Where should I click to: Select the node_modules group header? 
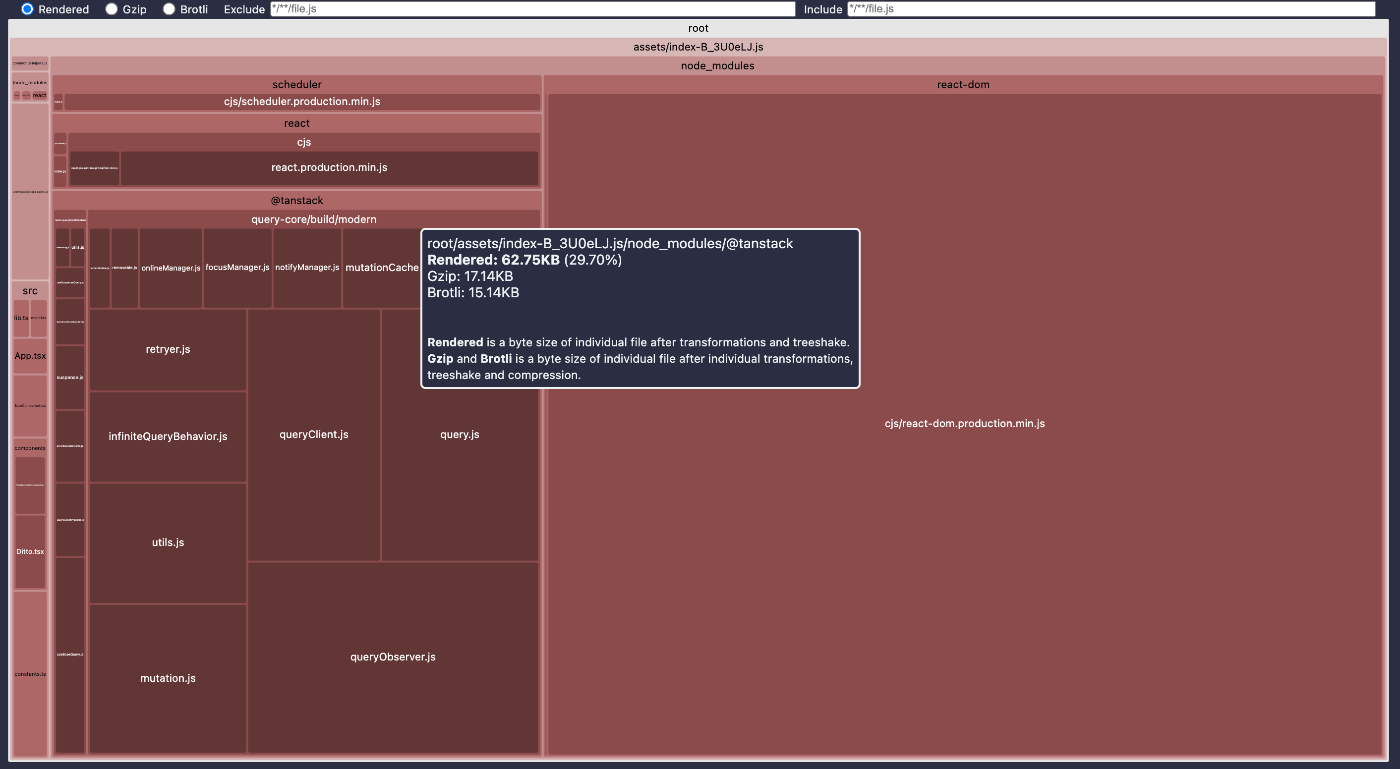[717, 66]
